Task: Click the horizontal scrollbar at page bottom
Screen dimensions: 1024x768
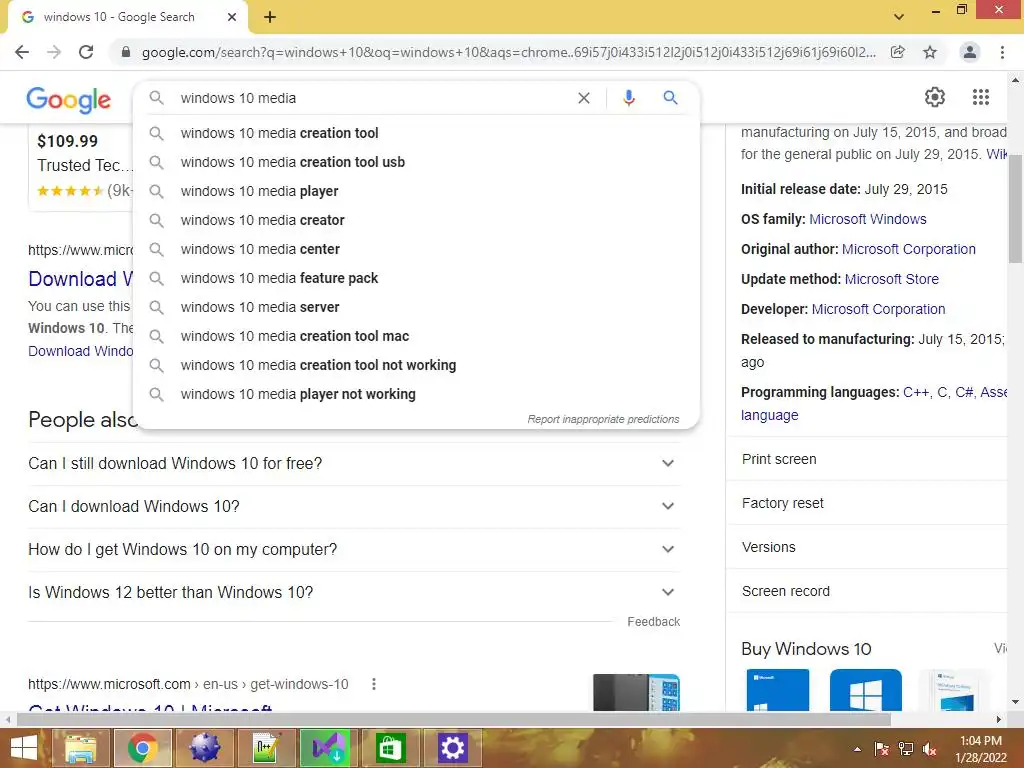Action: coord(454,719)
